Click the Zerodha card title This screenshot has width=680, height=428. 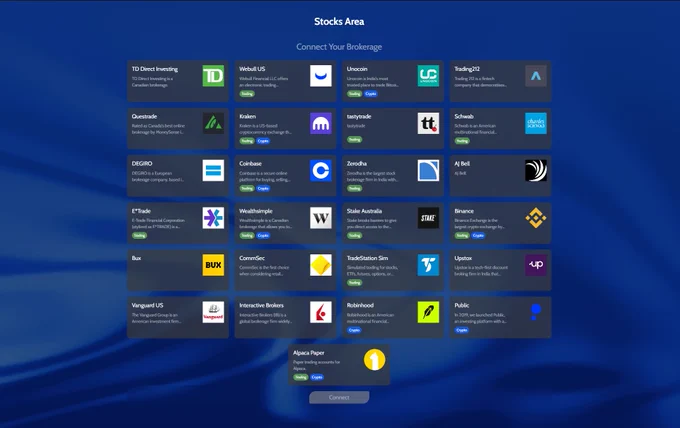tap(357, 163)
